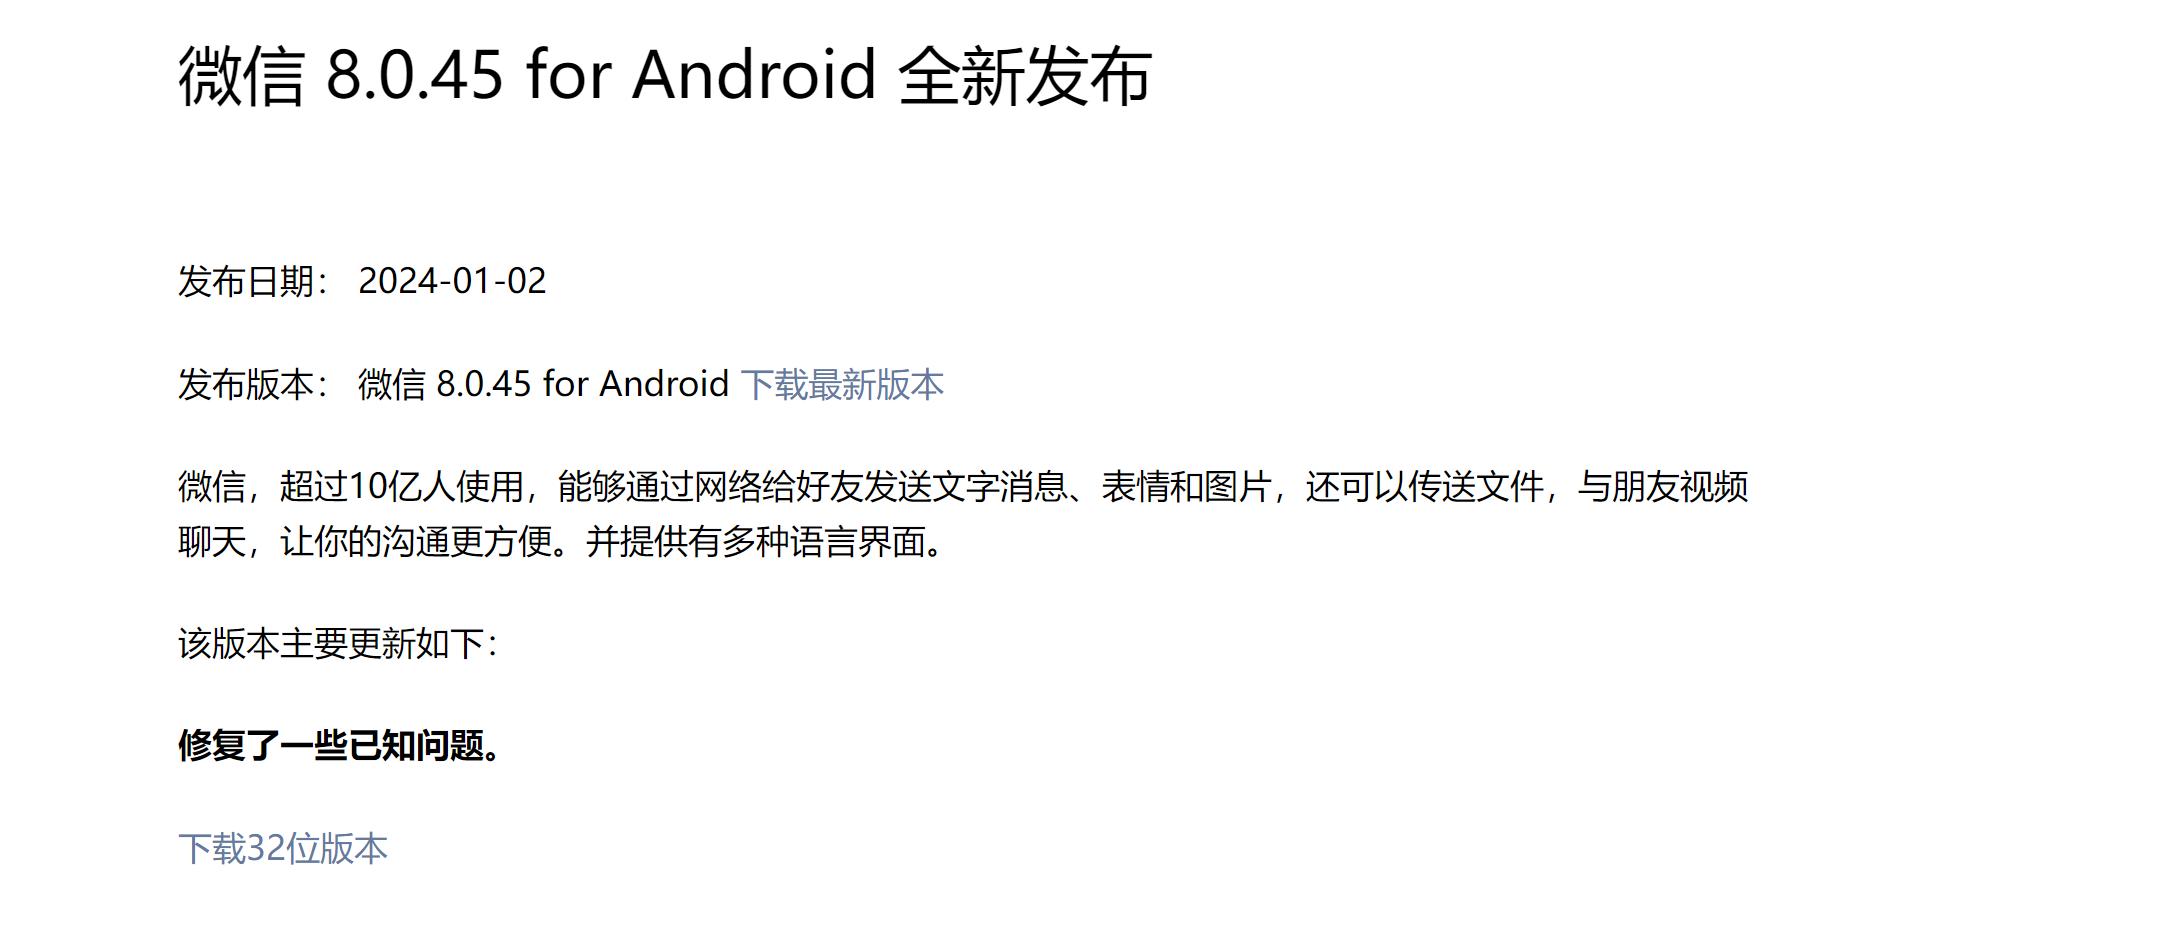Viewport: 2167px width, 937px height.
Task: Click the version text 微信 8.0.45 for Android
Action: 543,384
